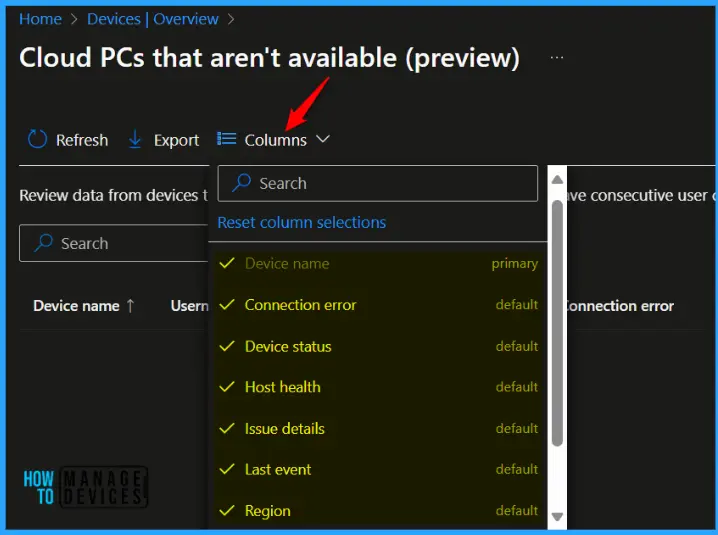This screenshot has width=718, height=535.
Task: Click the scrollbar up arrow in columns list
Action: point(557,179)
